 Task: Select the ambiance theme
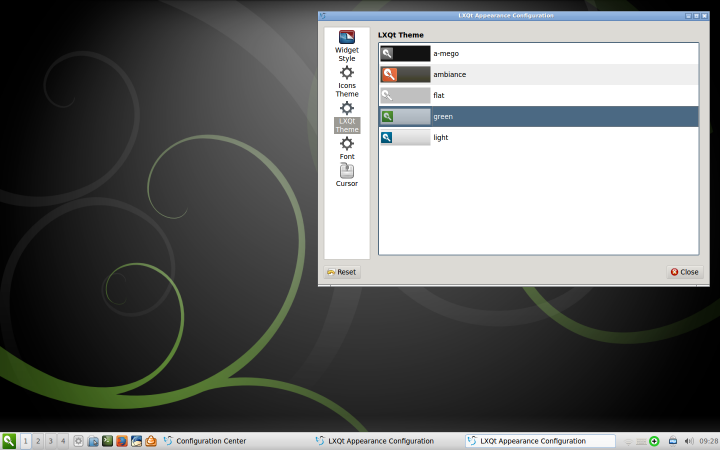(539, 74)
